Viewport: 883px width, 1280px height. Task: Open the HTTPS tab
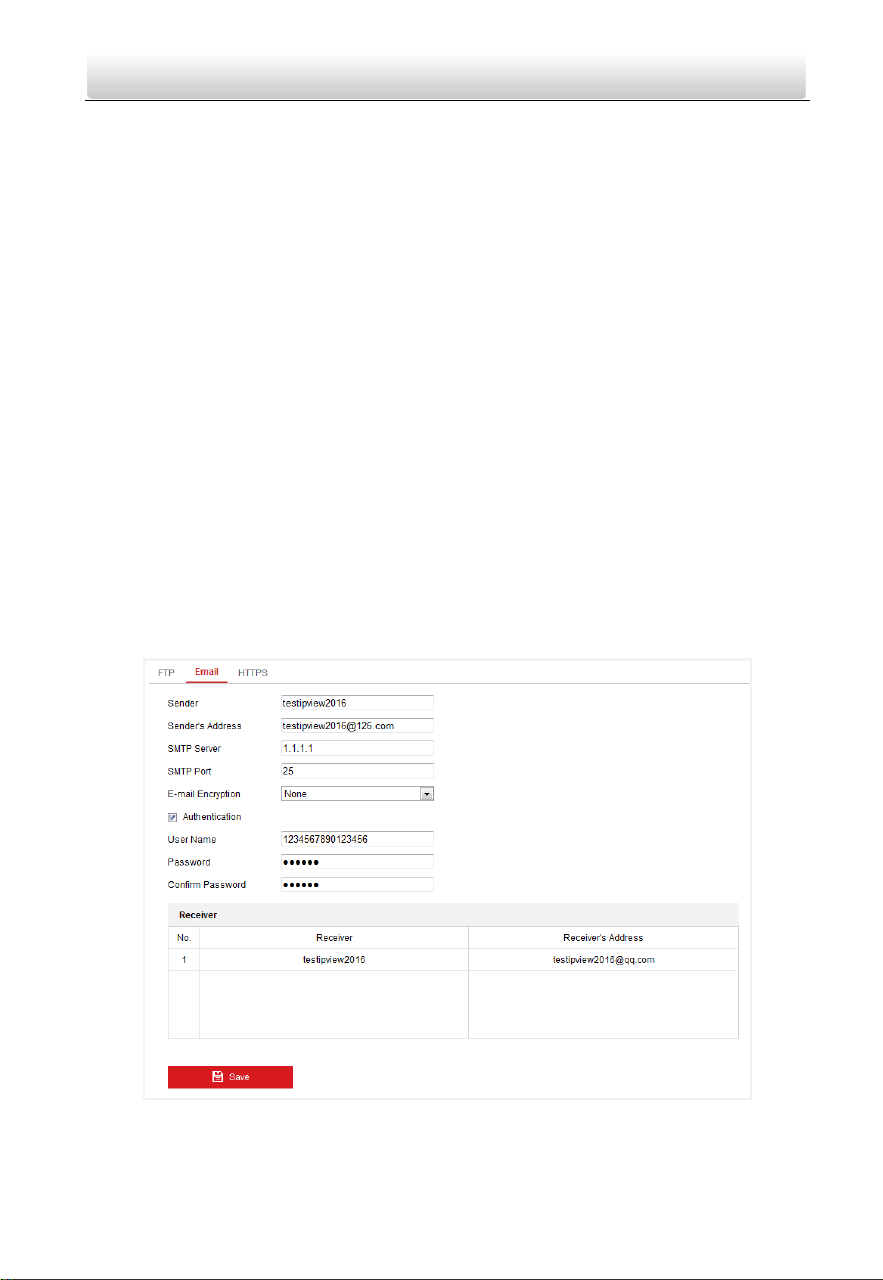(253, 672)
